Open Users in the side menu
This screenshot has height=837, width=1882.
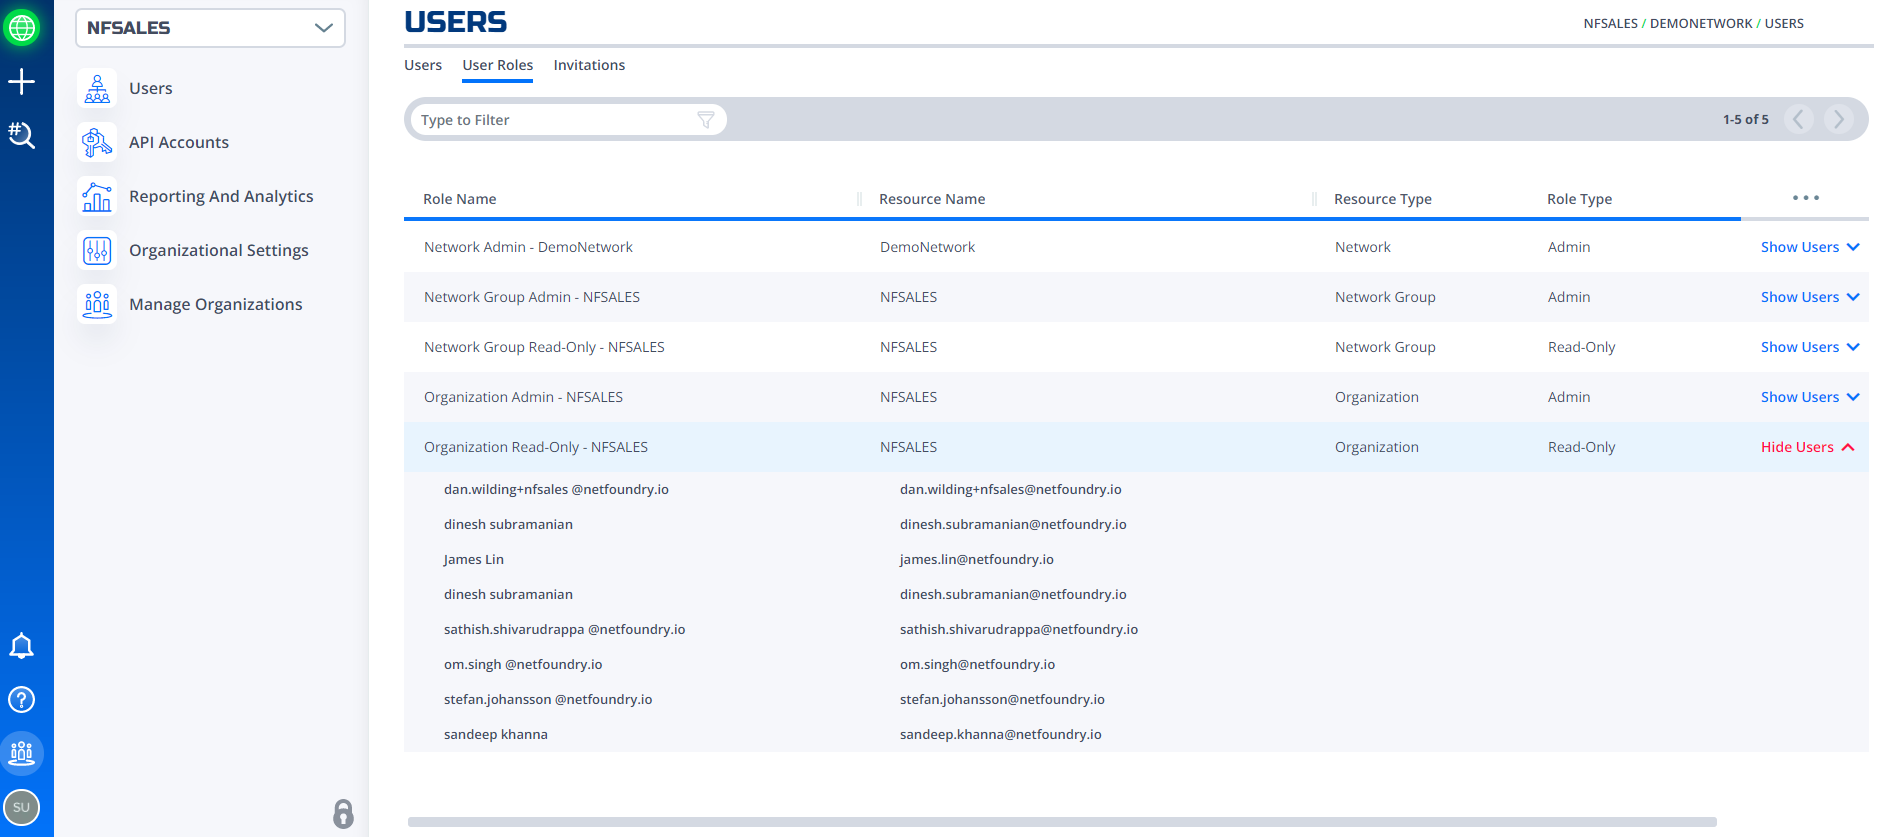click(151, 88)
